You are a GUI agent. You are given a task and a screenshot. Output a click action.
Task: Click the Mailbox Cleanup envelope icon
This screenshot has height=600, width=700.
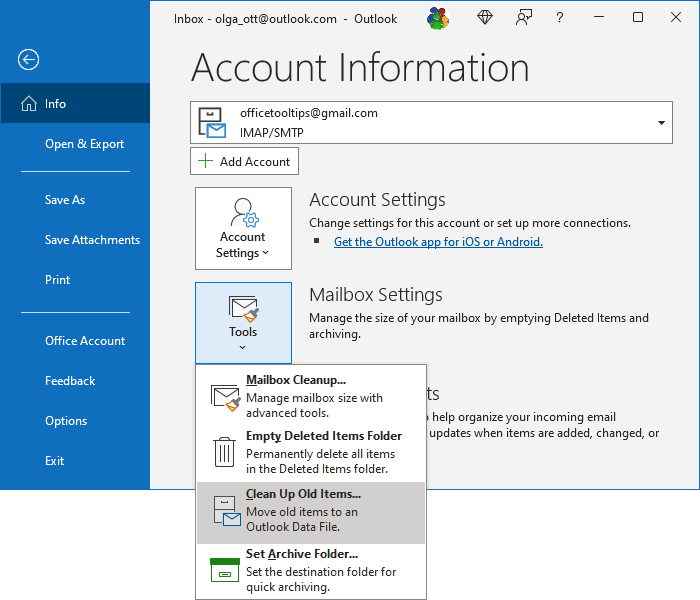point(225,397)
